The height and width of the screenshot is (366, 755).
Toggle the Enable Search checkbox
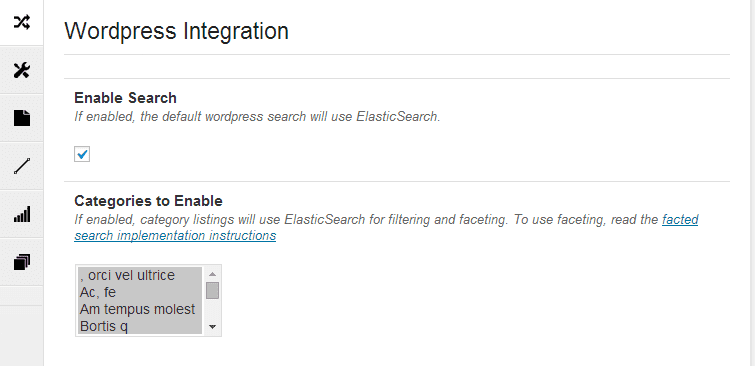82,154
